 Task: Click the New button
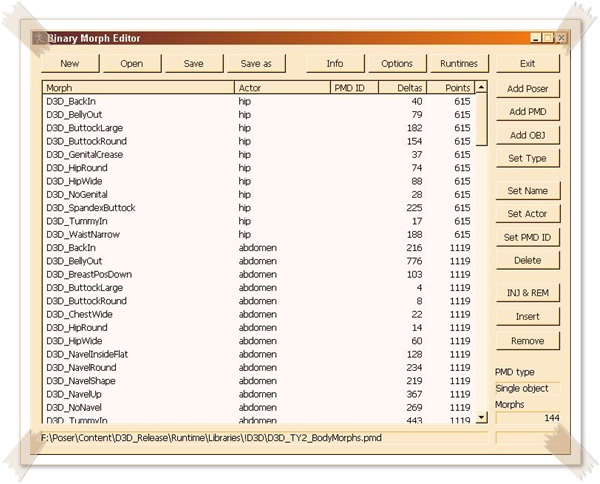pyautogui.click(x=70, y=64)
